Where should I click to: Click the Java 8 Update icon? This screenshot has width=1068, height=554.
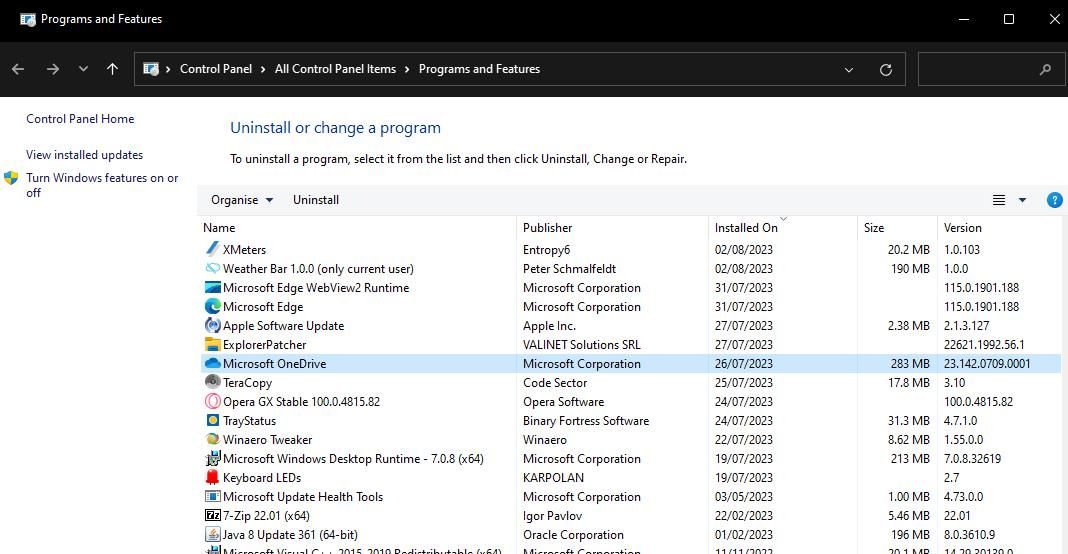coord(213,535)
